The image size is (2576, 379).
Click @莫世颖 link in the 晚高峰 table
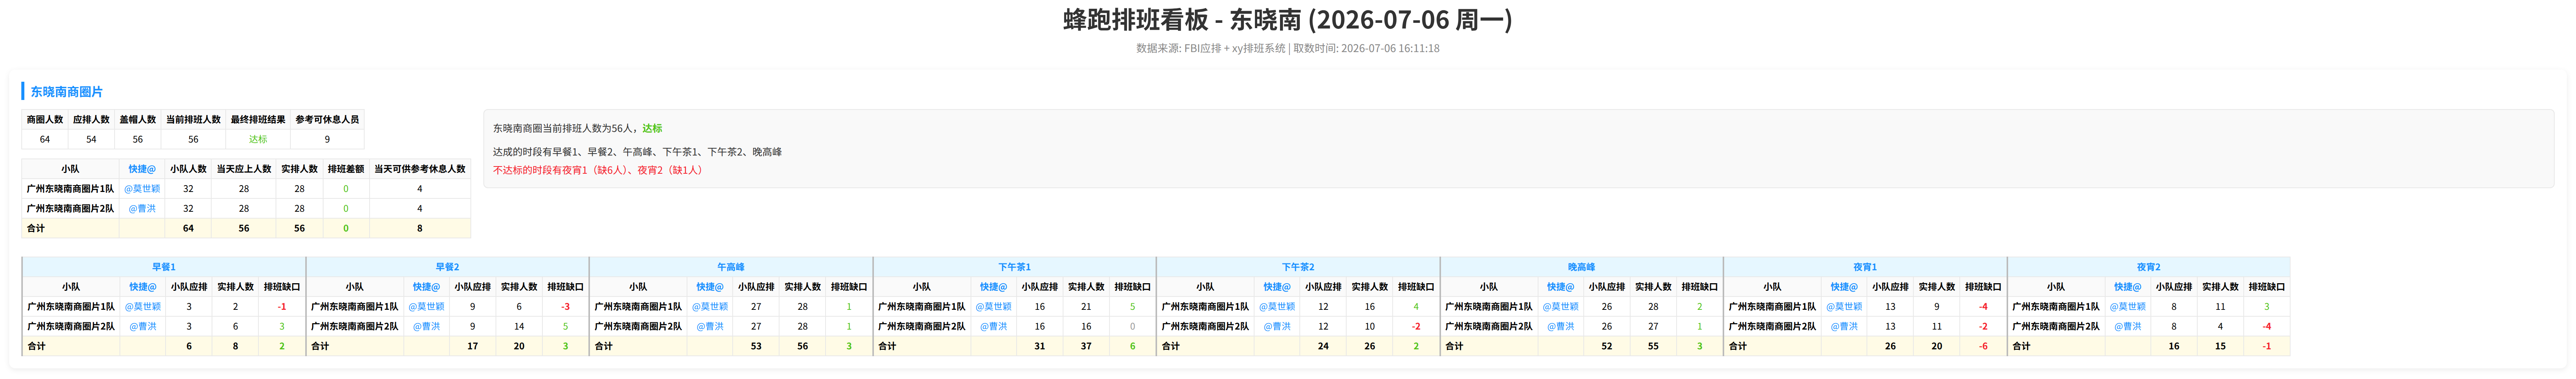tap(1560, 307)
